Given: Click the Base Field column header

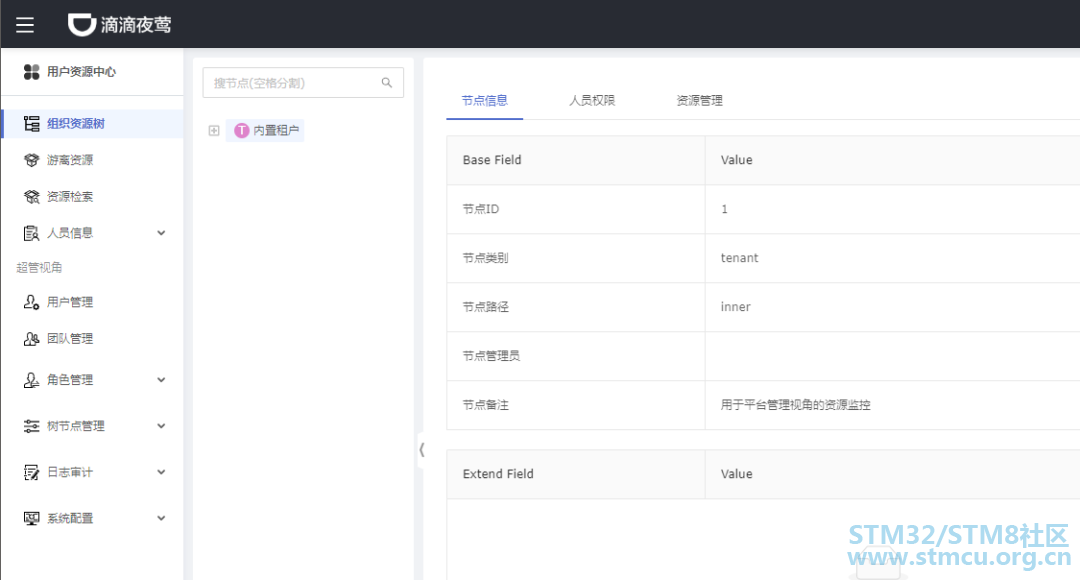Looking at the screenshot, I should coord(576,160).
